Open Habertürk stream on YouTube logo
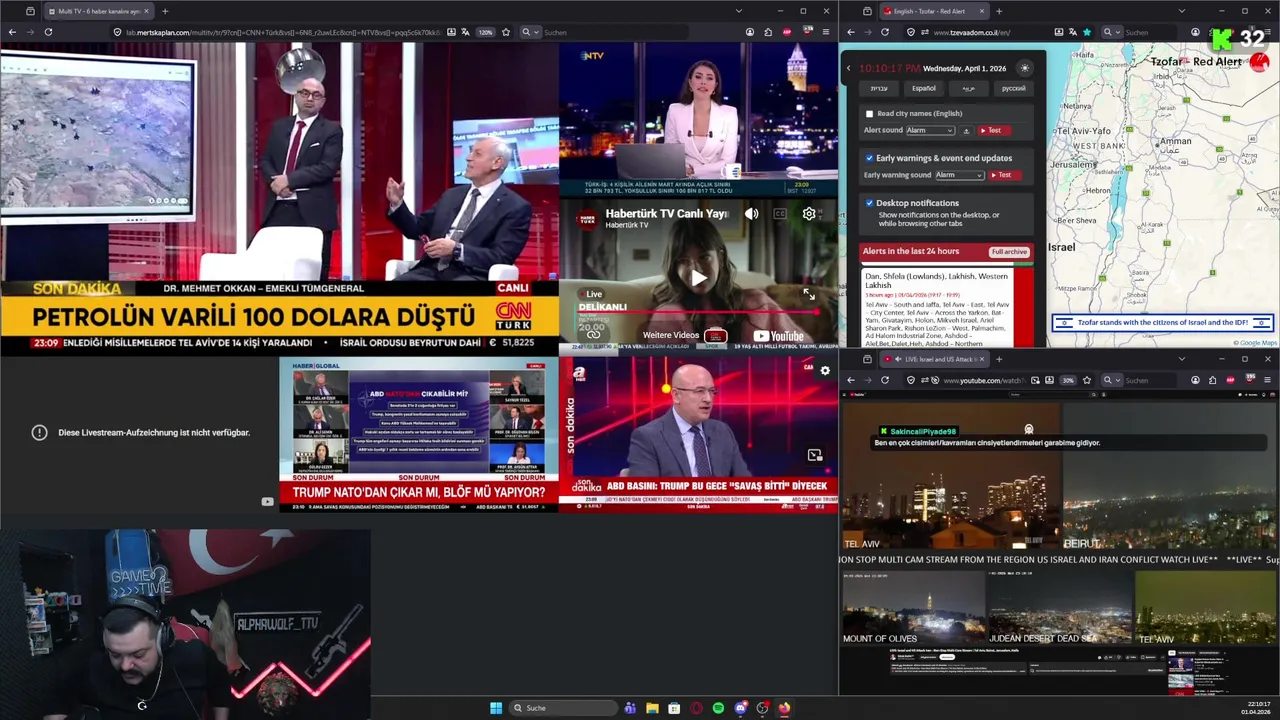 (x=779, y=336)
